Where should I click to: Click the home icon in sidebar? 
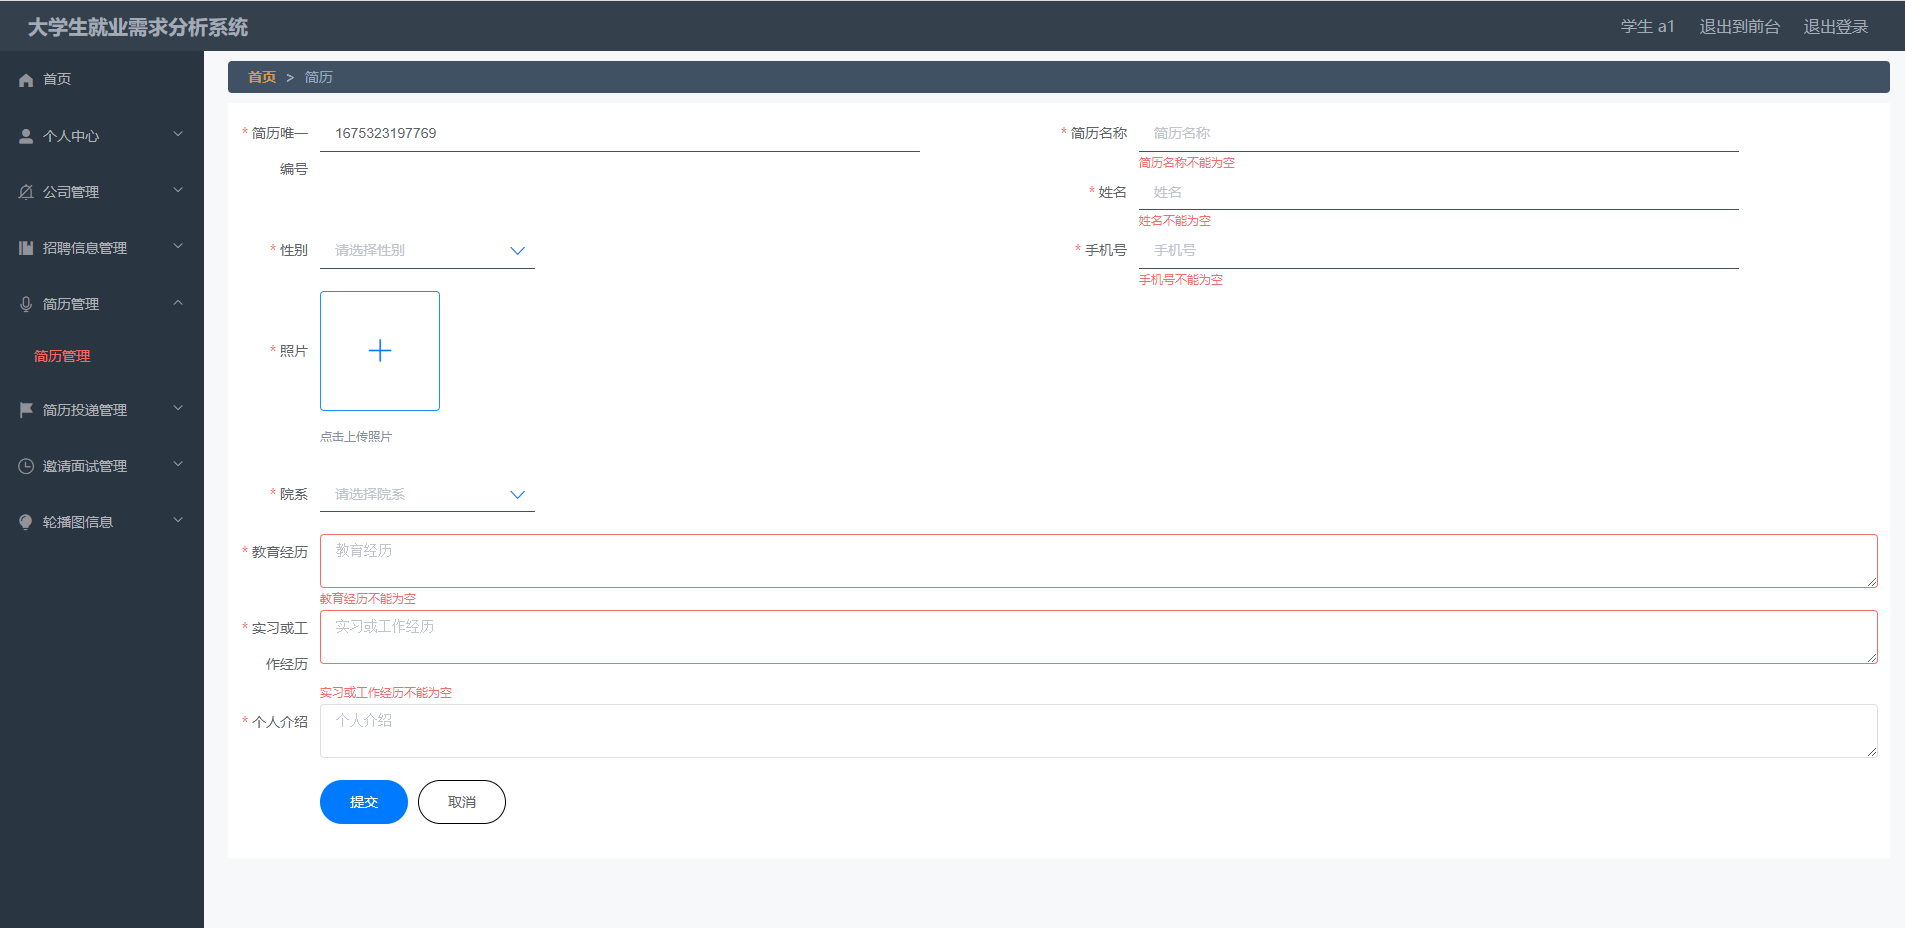(26, 80)
